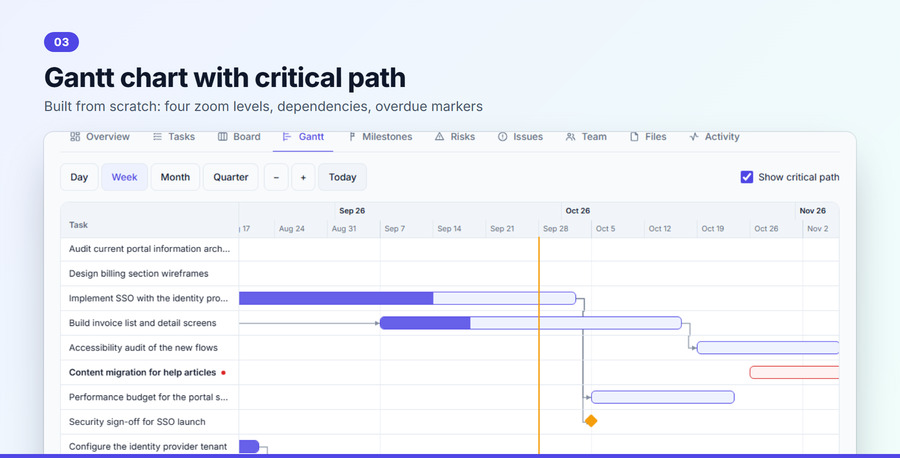Click the Configure identity provider tenant bar
This screenshot has height=458, width=900.
coord(249,446)
